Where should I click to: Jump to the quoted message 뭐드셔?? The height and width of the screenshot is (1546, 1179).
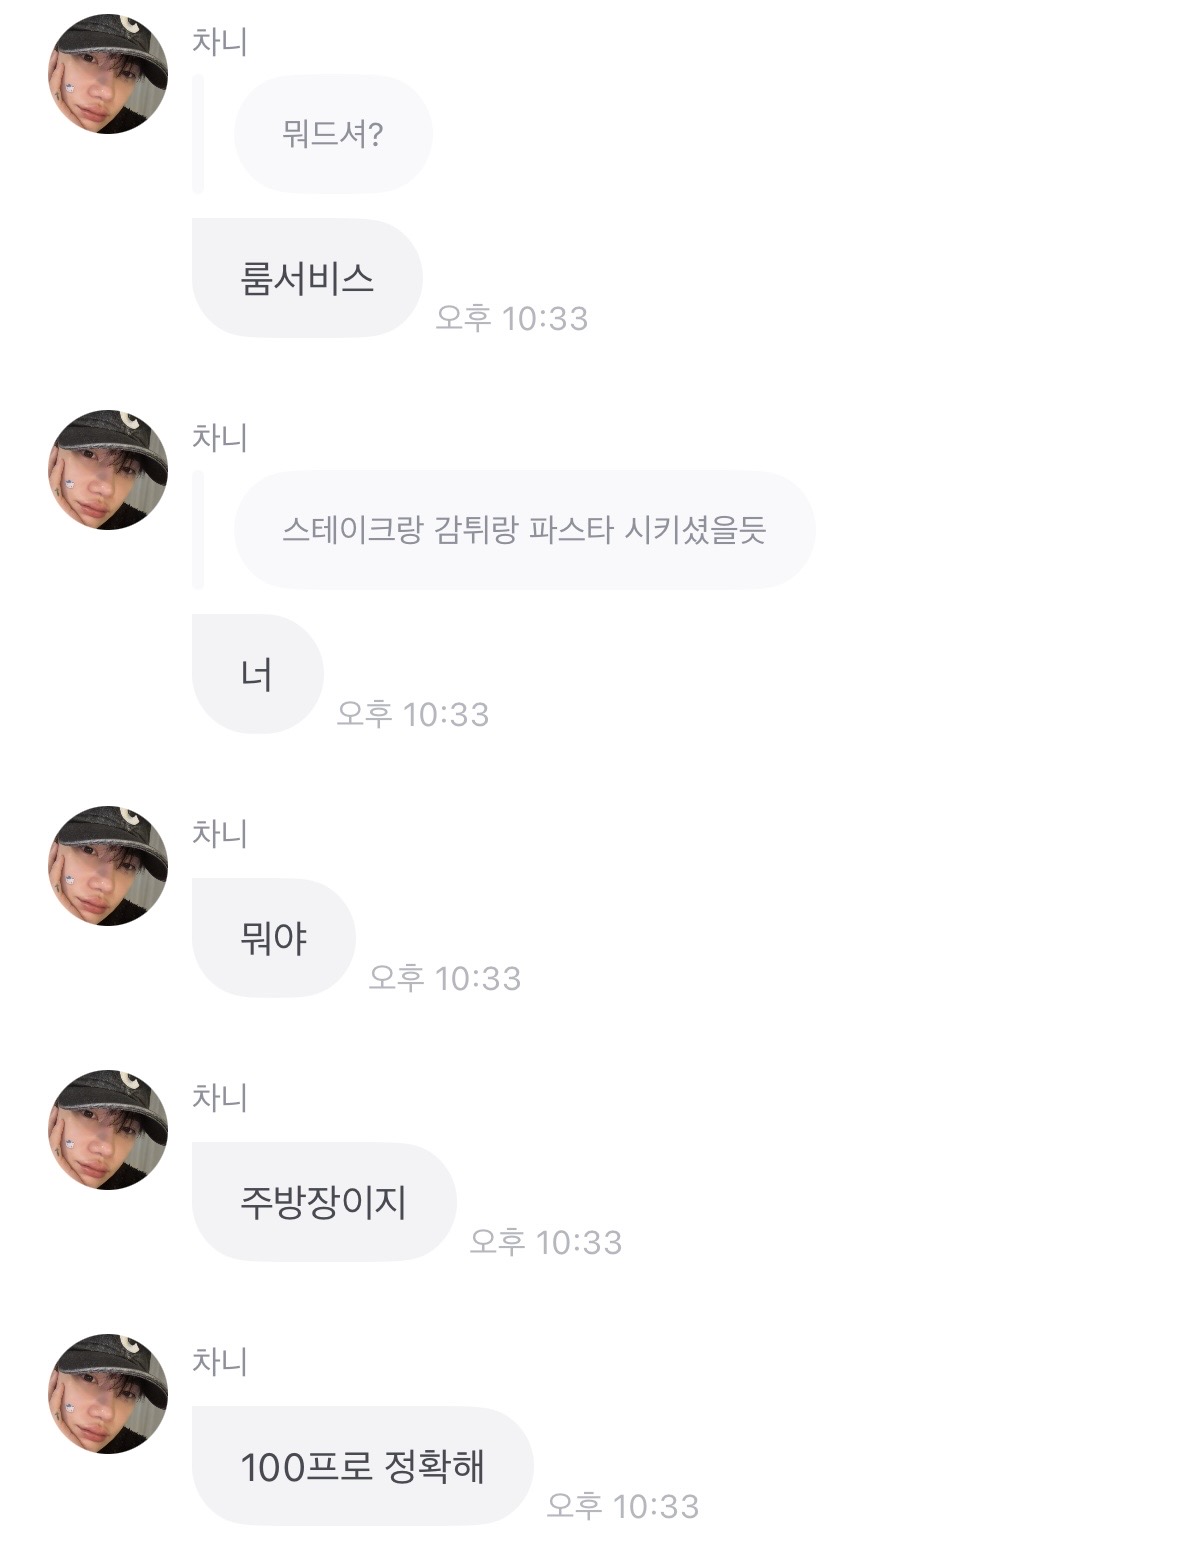[x=333, y=134]
